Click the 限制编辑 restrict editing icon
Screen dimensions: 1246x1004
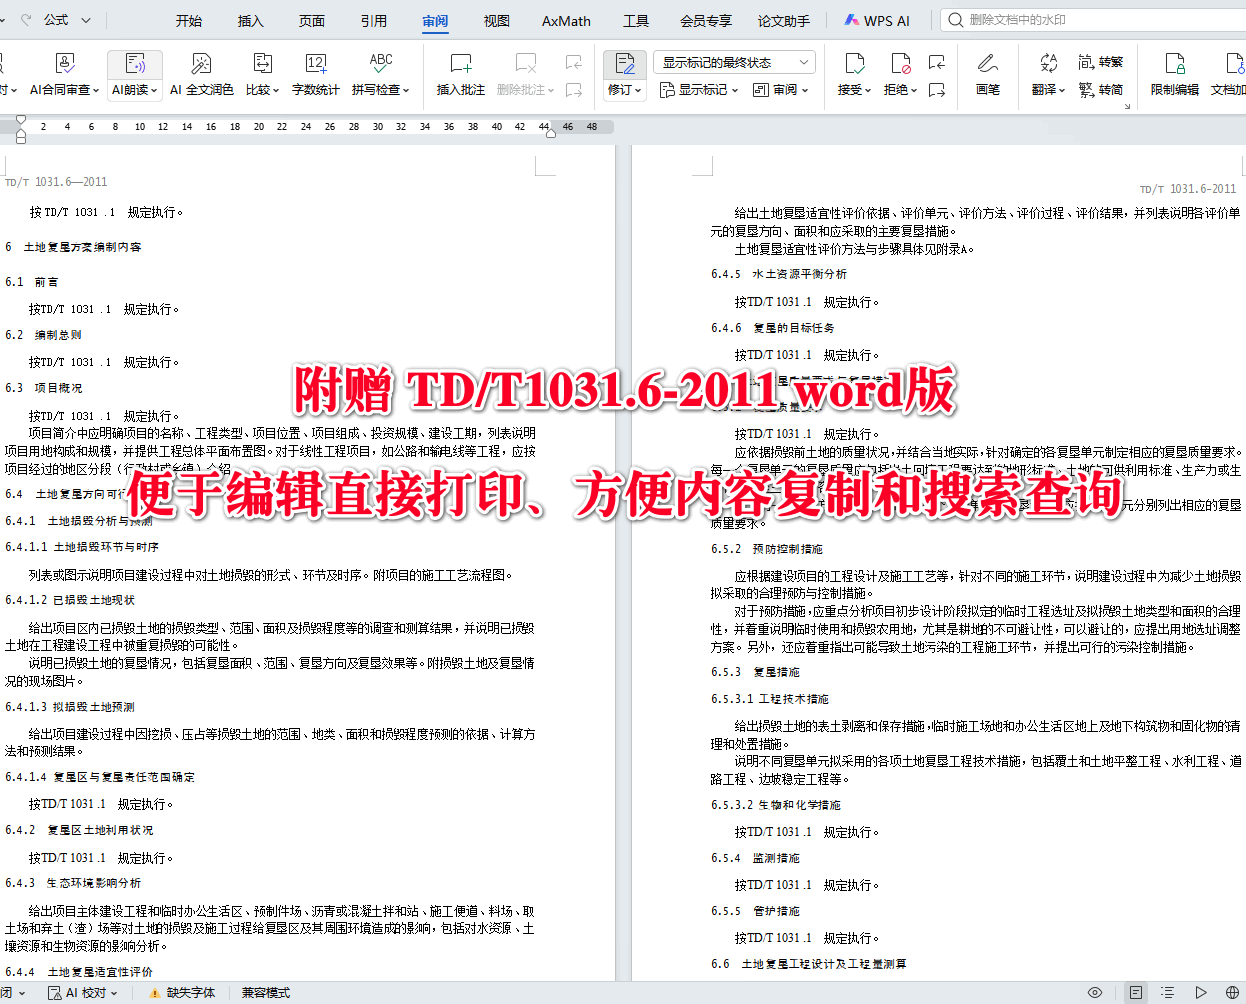point(1175,64)
